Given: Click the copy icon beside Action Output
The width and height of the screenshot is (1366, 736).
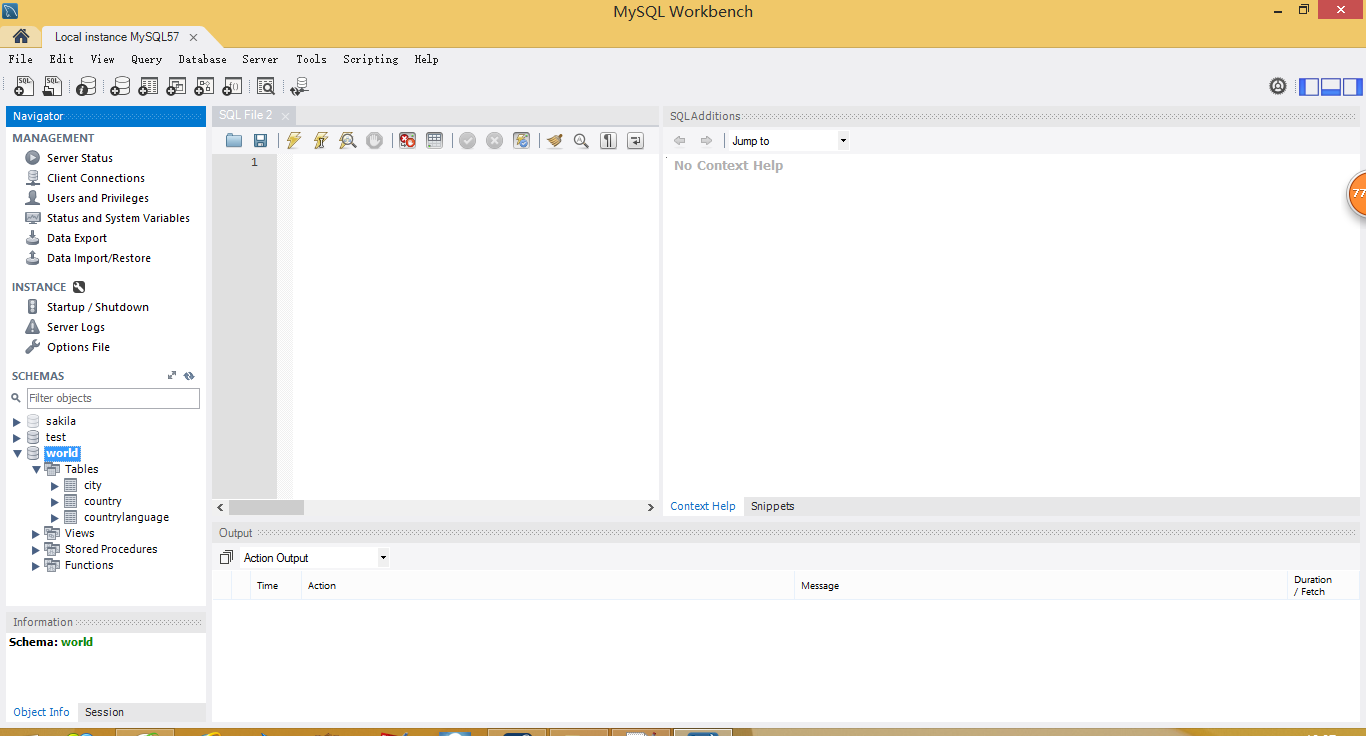Looking at the screenshot, I should click(226, 558).
